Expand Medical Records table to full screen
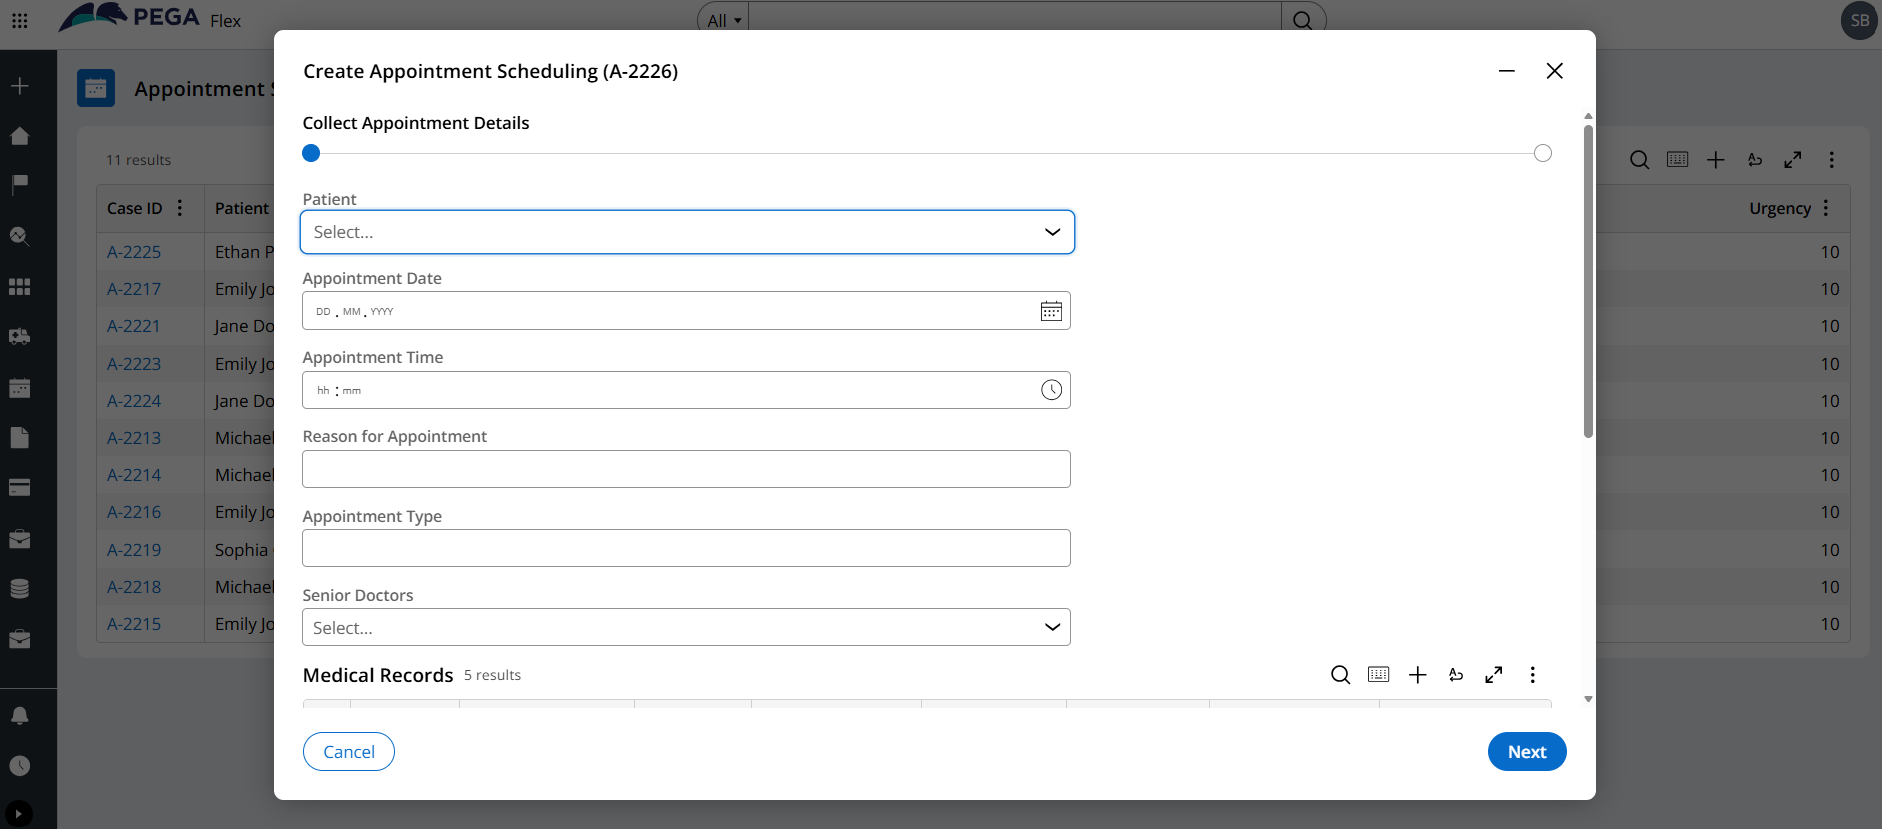Screen dimensions: 1882x829 (x=1493, y=675)
